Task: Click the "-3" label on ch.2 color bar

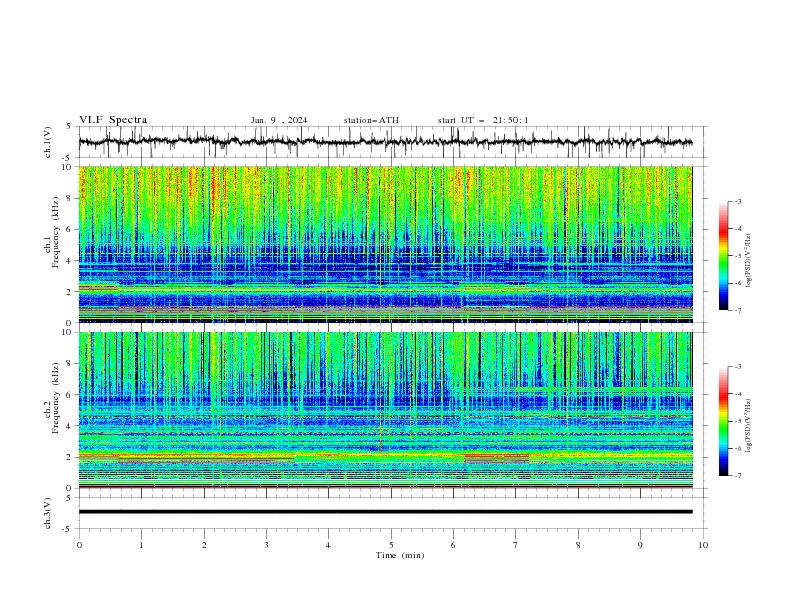Action: pyautogui.click(x=737, y=367)
